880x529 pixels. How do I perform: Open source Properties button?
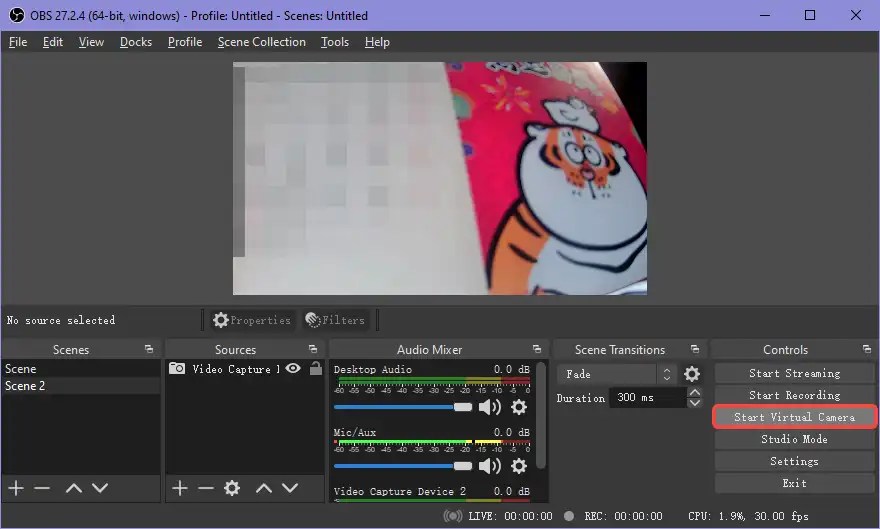[x=253, y=320]
